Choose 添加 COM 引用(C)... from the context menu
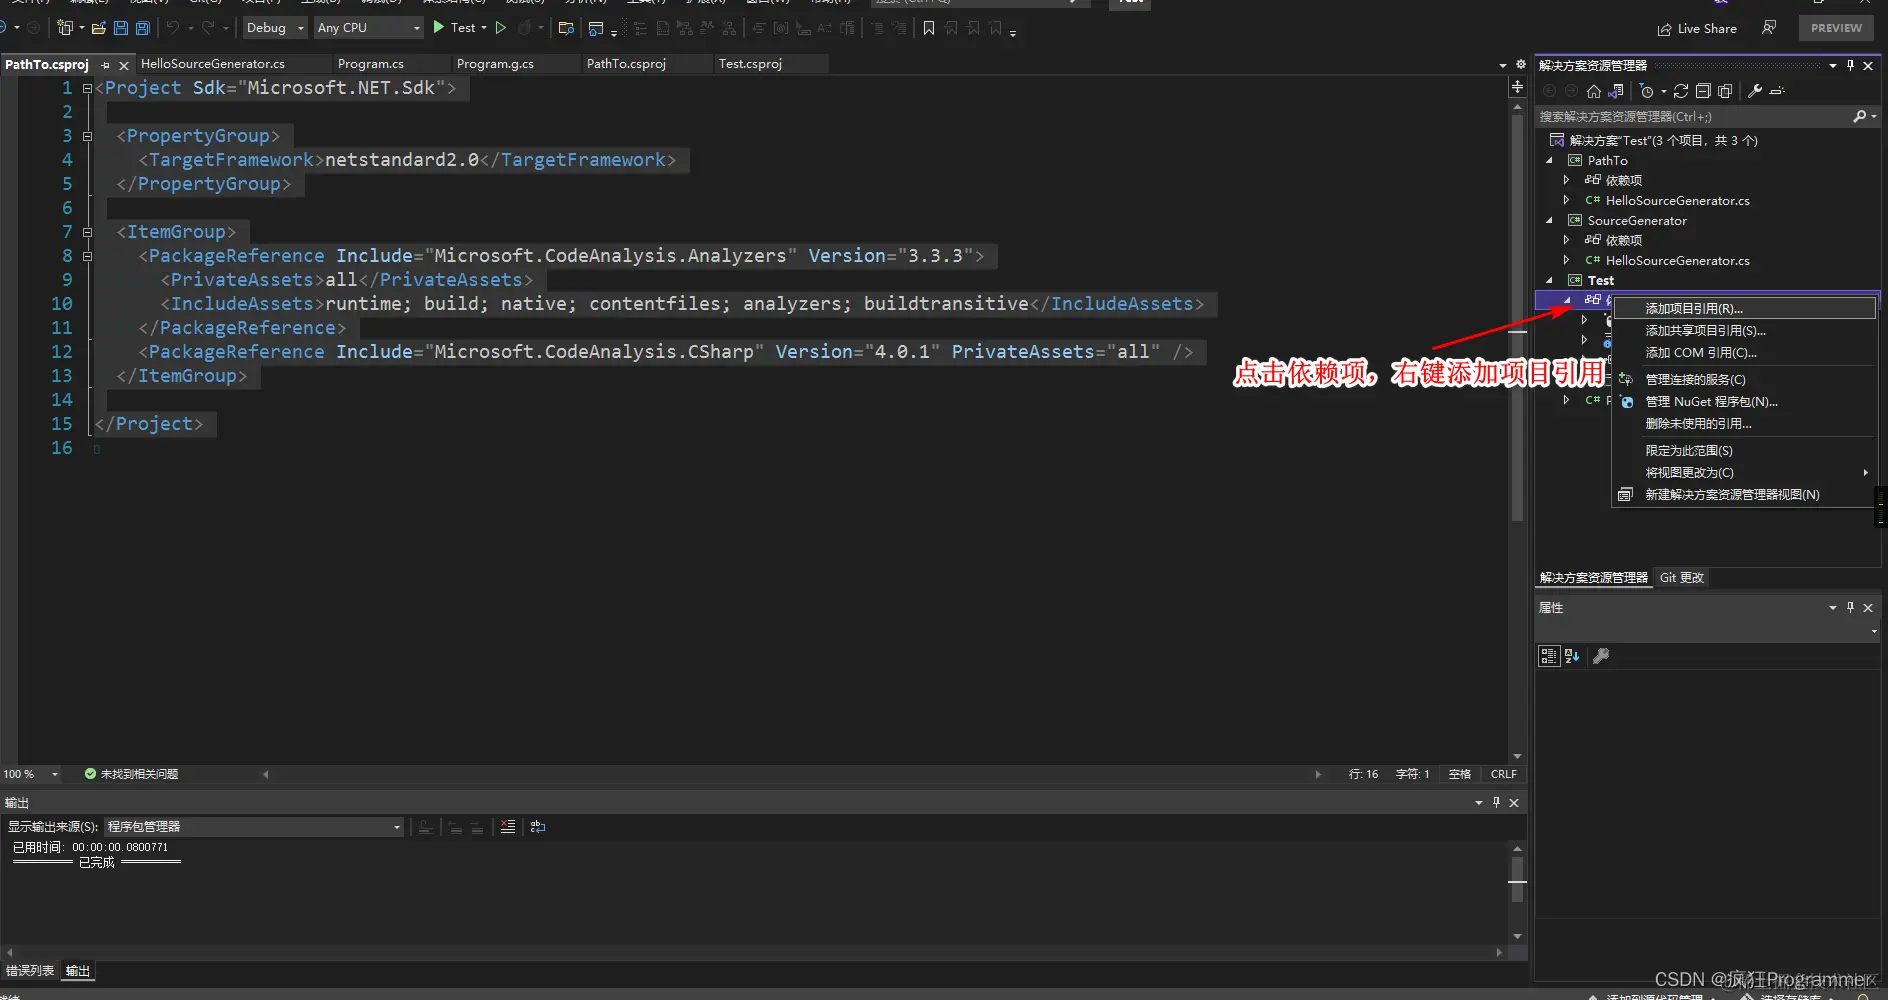This screenshot has height=1000, width=1888. 1744,352
